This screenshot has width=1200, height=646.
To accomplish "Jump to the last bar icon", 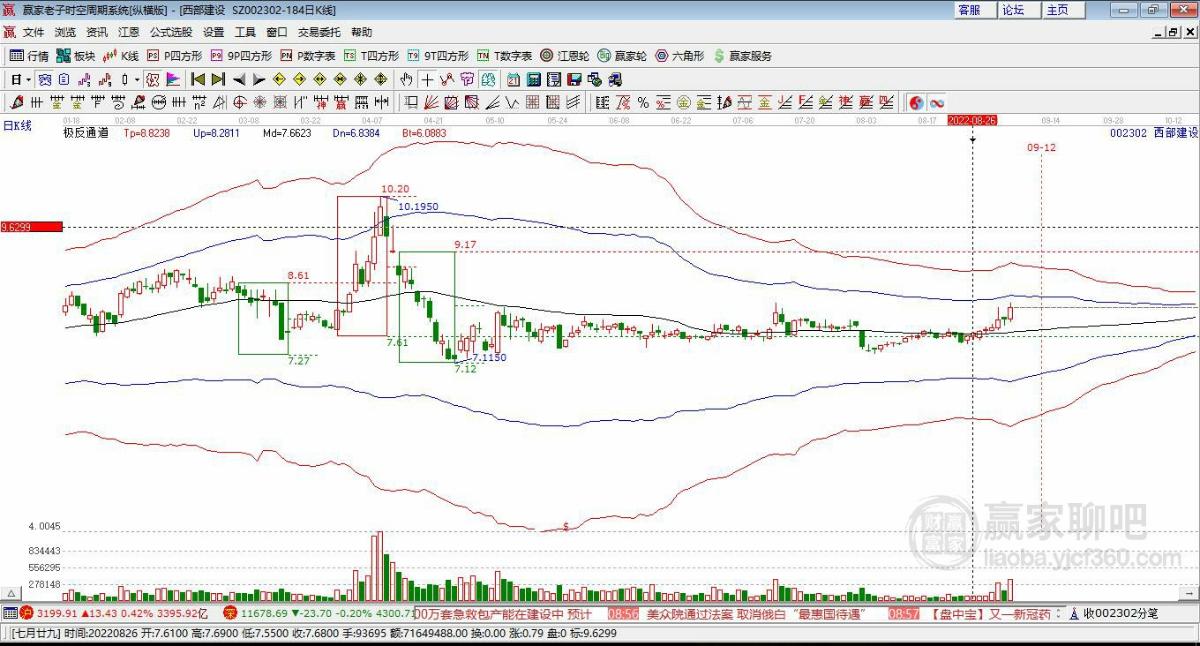I will (x=218, y=79).
